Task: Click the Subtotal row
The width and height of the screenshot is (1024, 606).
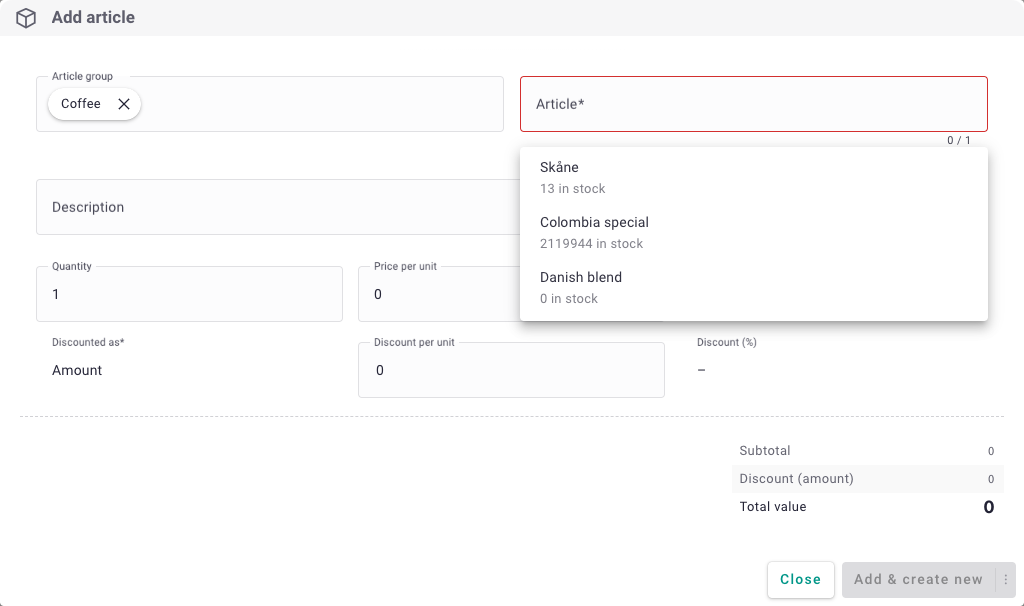Action: tap(866, 451)
